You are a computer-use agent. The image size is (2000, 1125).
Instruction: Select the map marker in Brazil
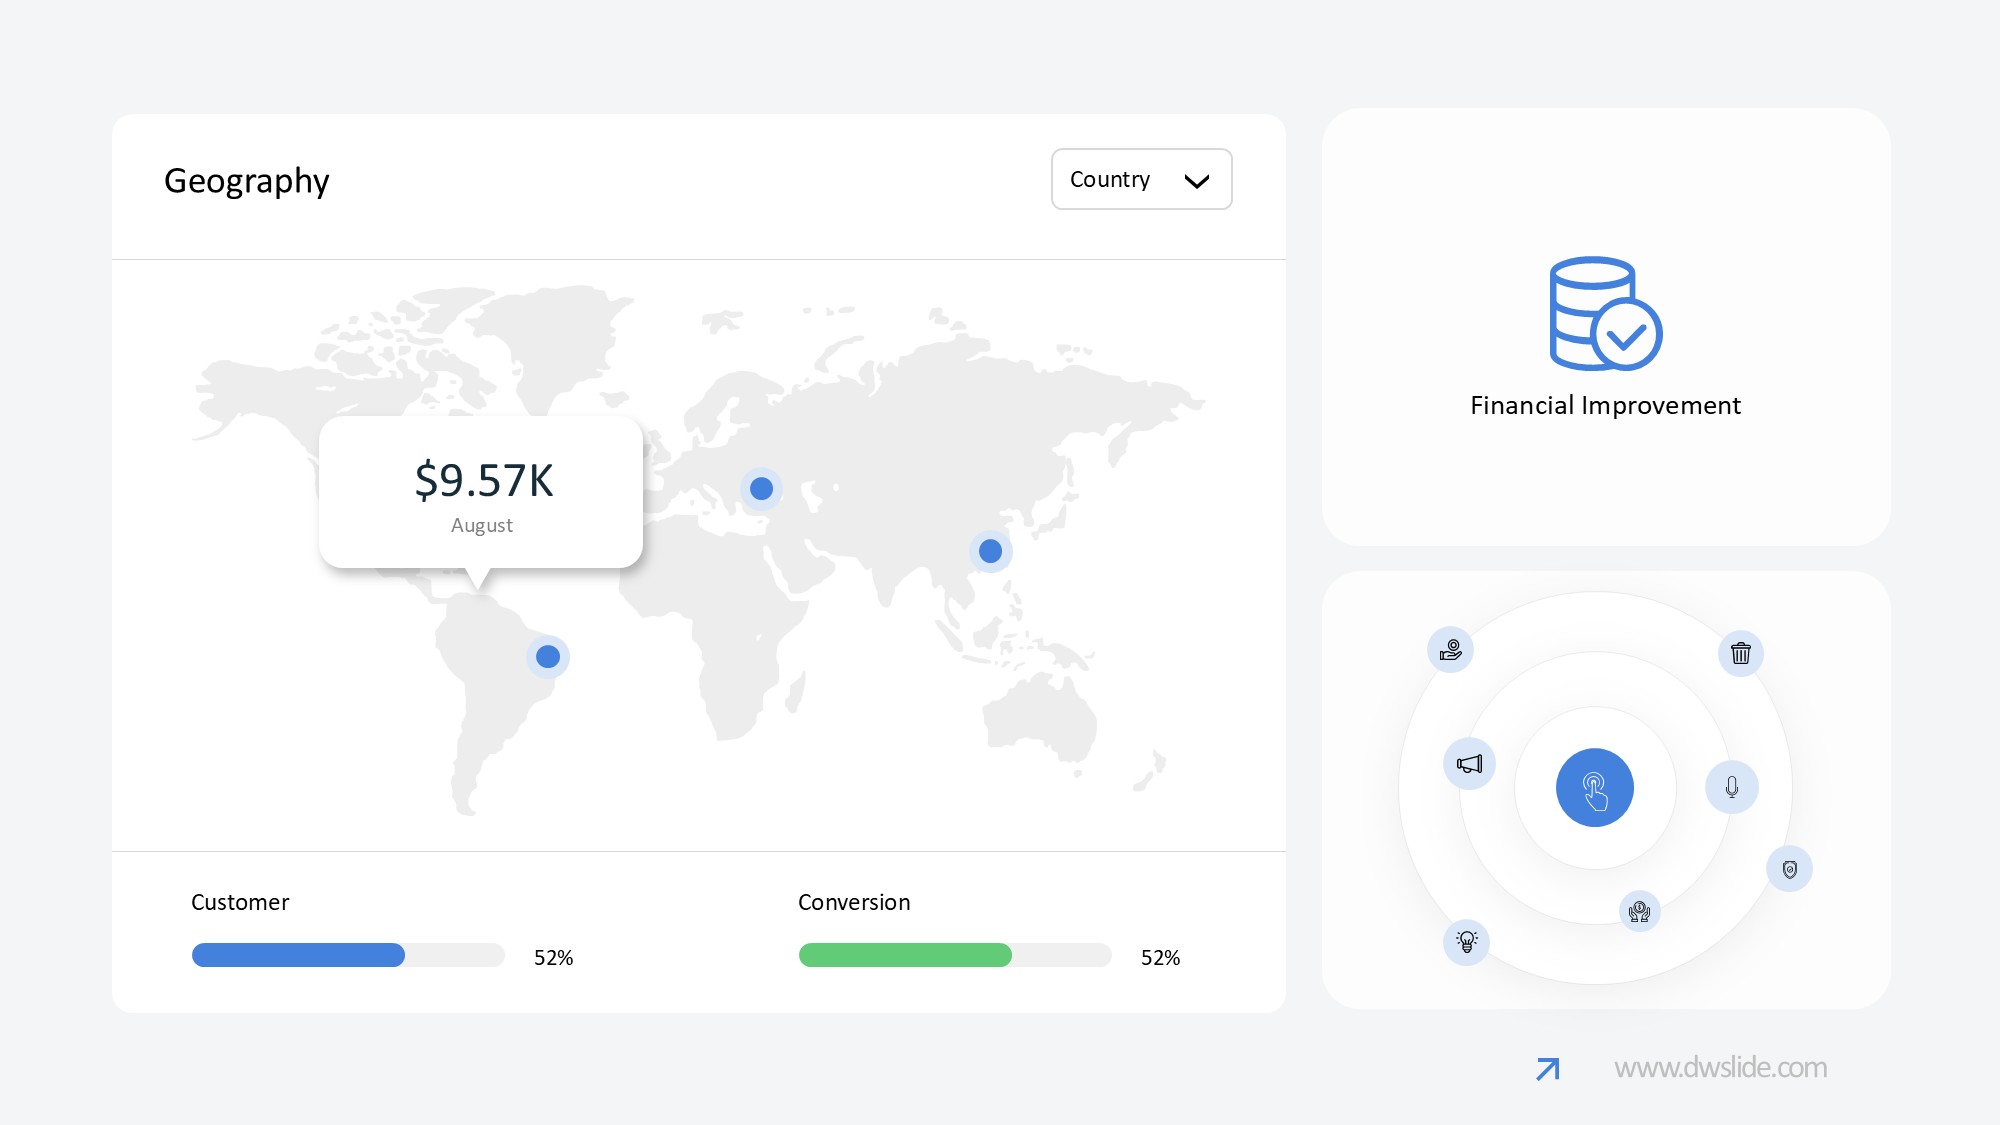click(548, 657)
